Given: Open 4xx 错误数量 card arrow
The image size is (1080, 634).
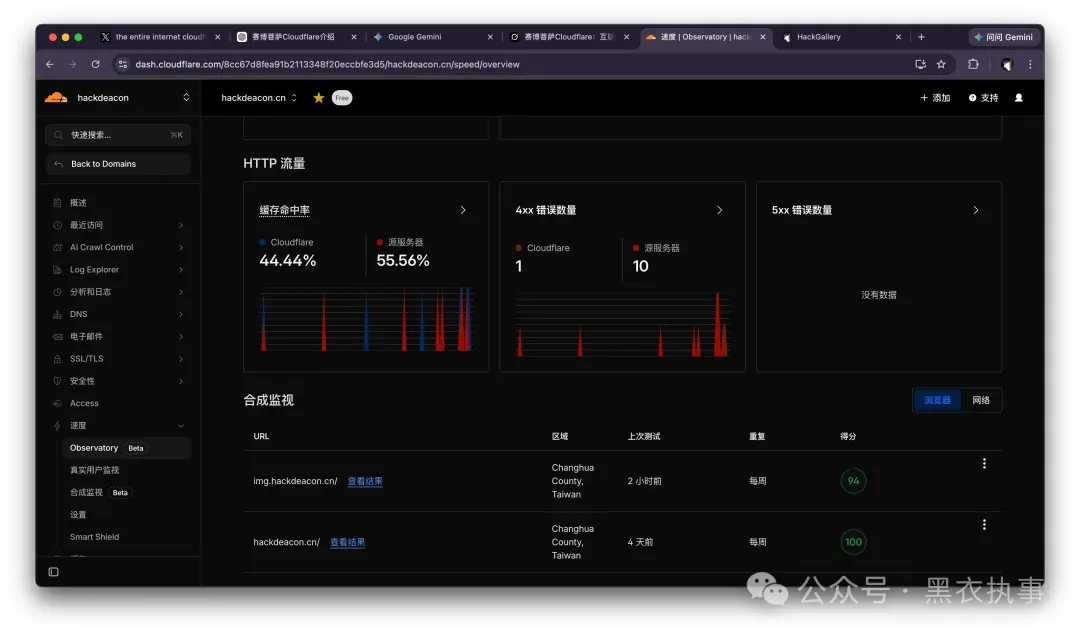Looking at the screenshot, I should (719, 210).
